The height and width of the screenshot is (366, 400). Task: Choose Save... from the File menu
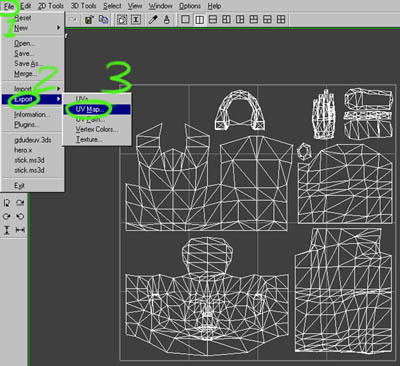tap(33, 53)
